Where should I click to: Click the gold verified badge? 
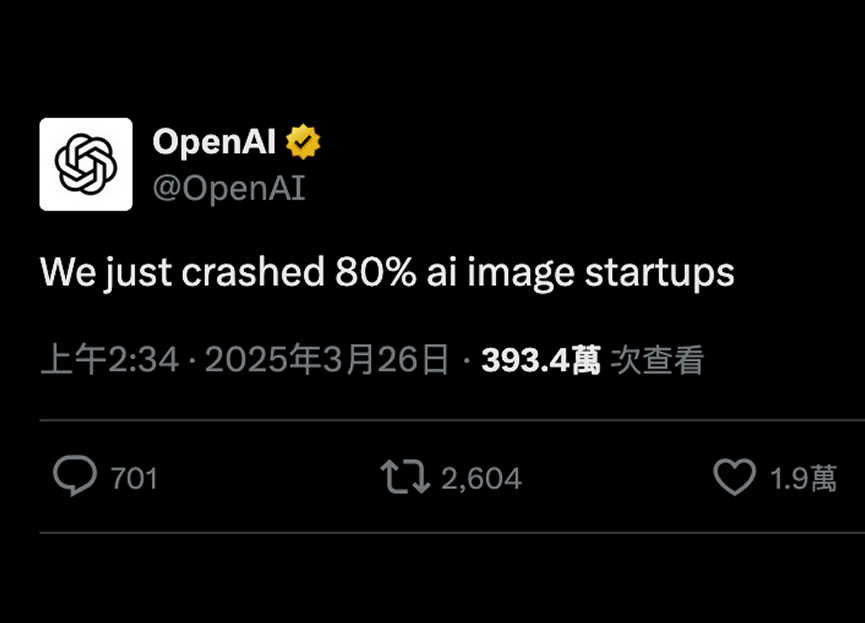303,143
